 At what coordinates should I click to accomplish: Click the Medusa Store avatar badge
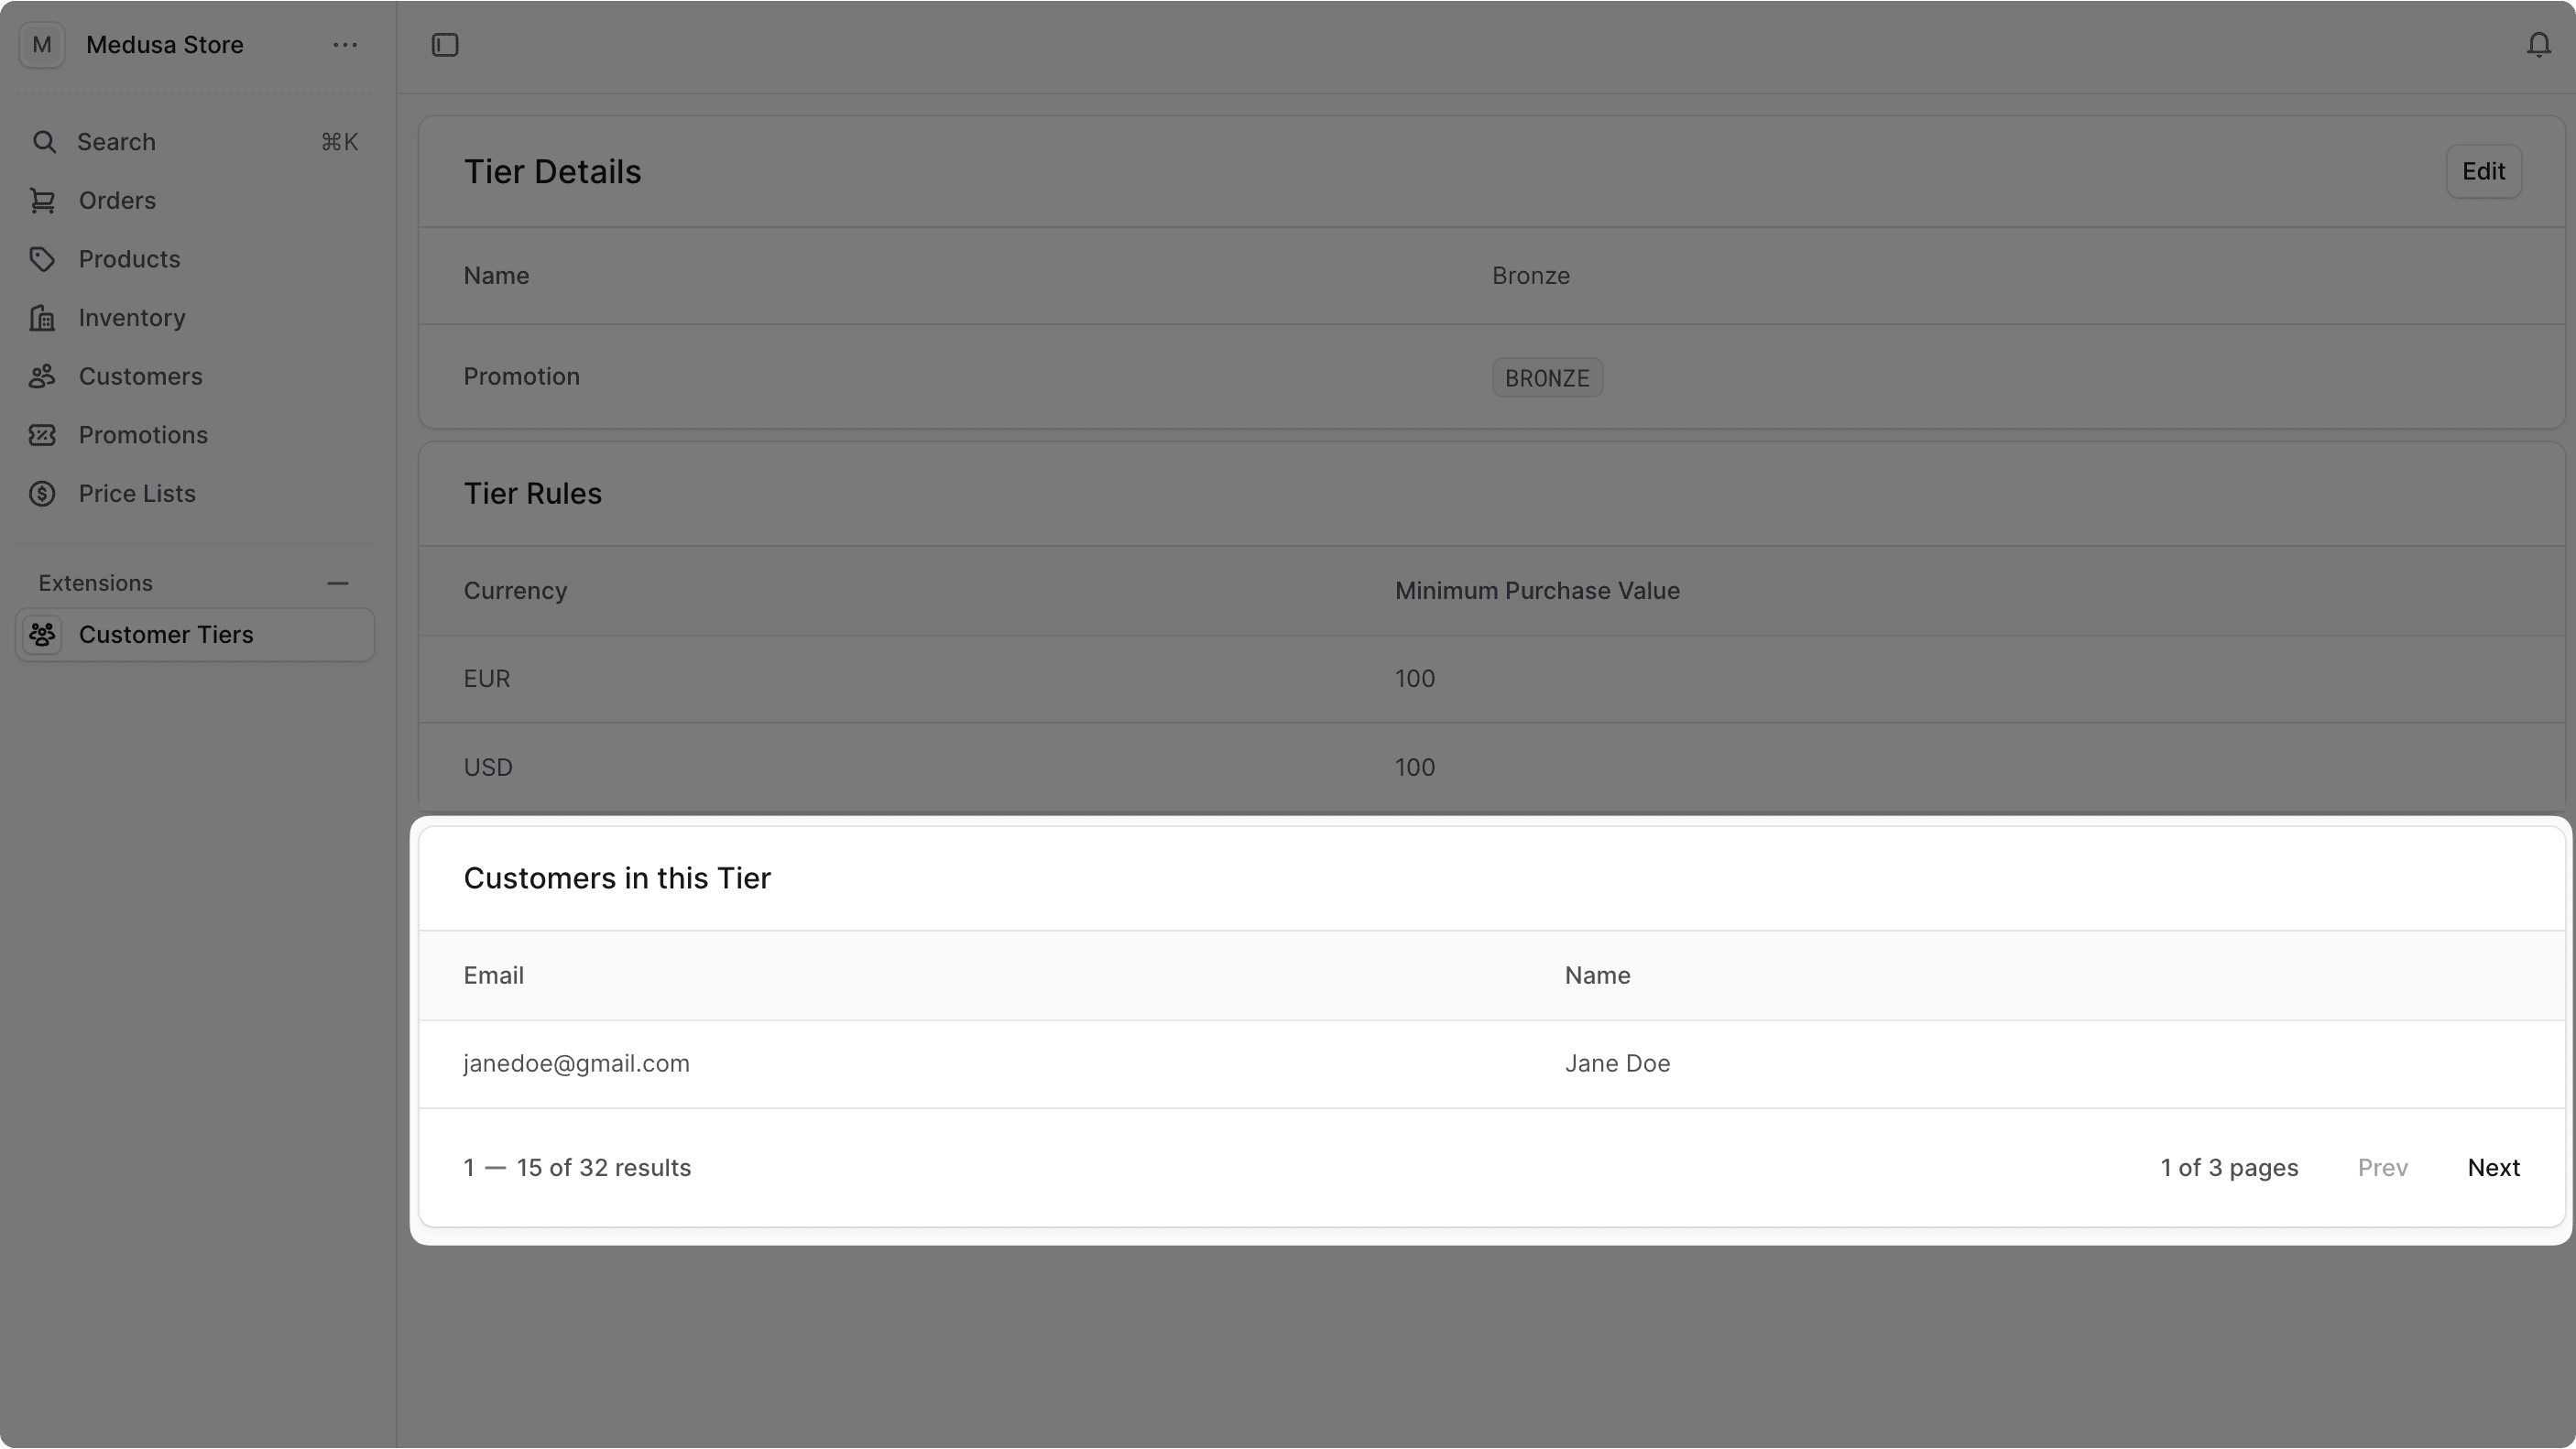[40, 44]
